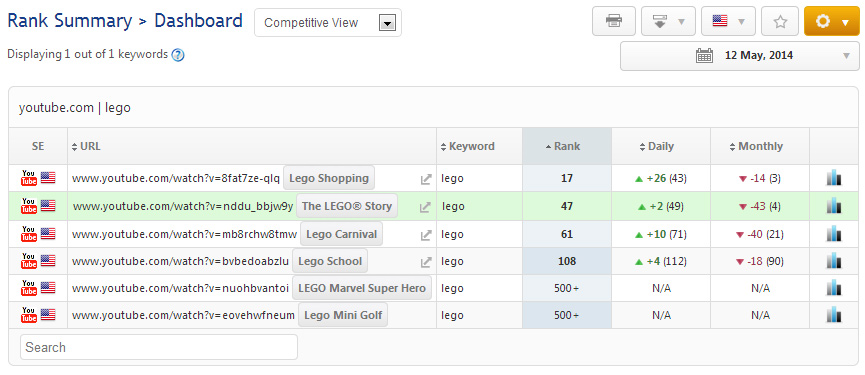Click the Lego Shopping tag button
865x375 pixels.
[x=329, y=178]
